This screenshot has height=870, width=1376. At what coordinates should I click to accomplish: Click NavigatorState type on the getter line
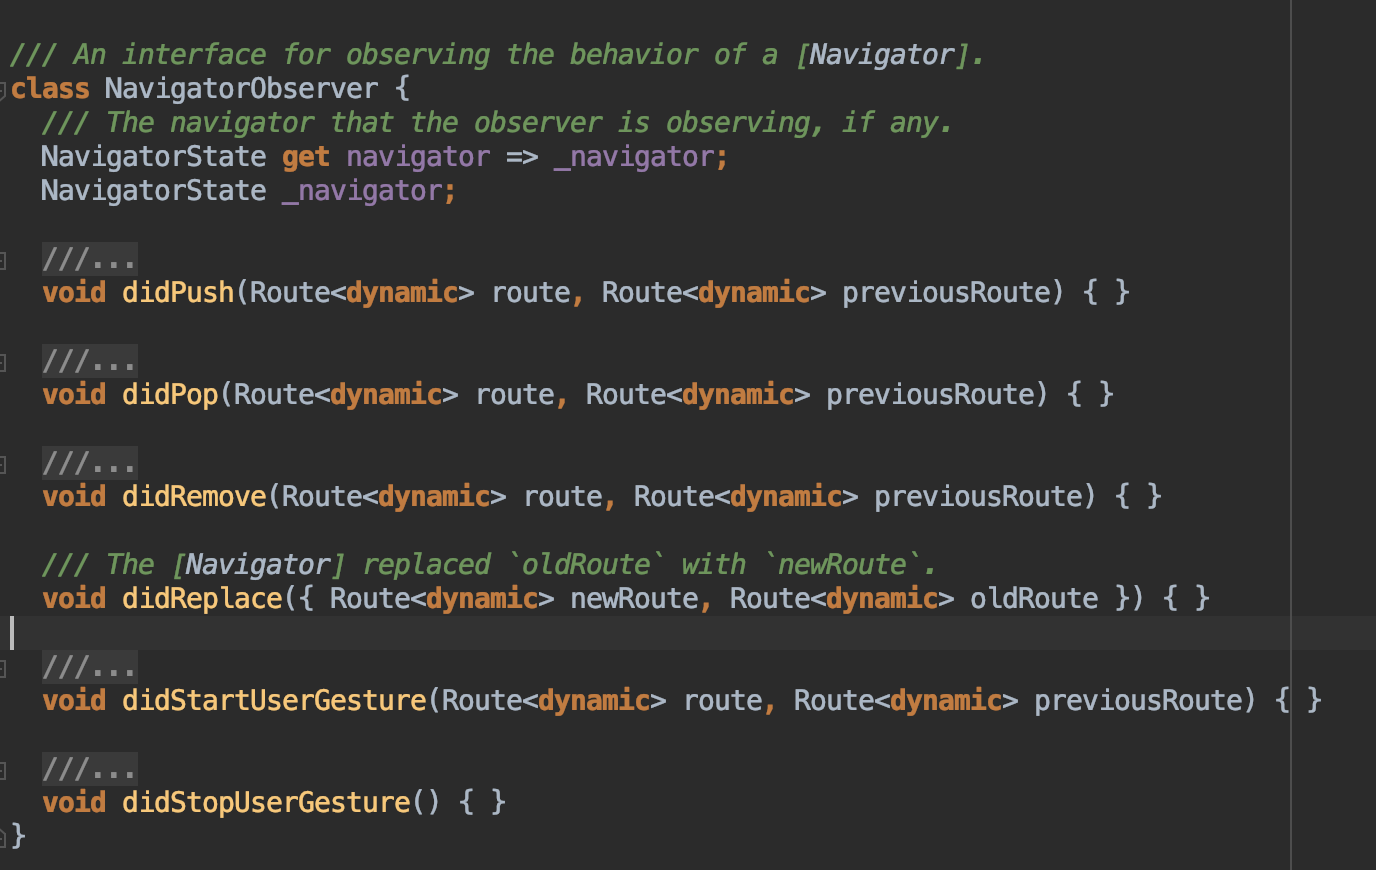pyautogui.click(x=153, y=157)
